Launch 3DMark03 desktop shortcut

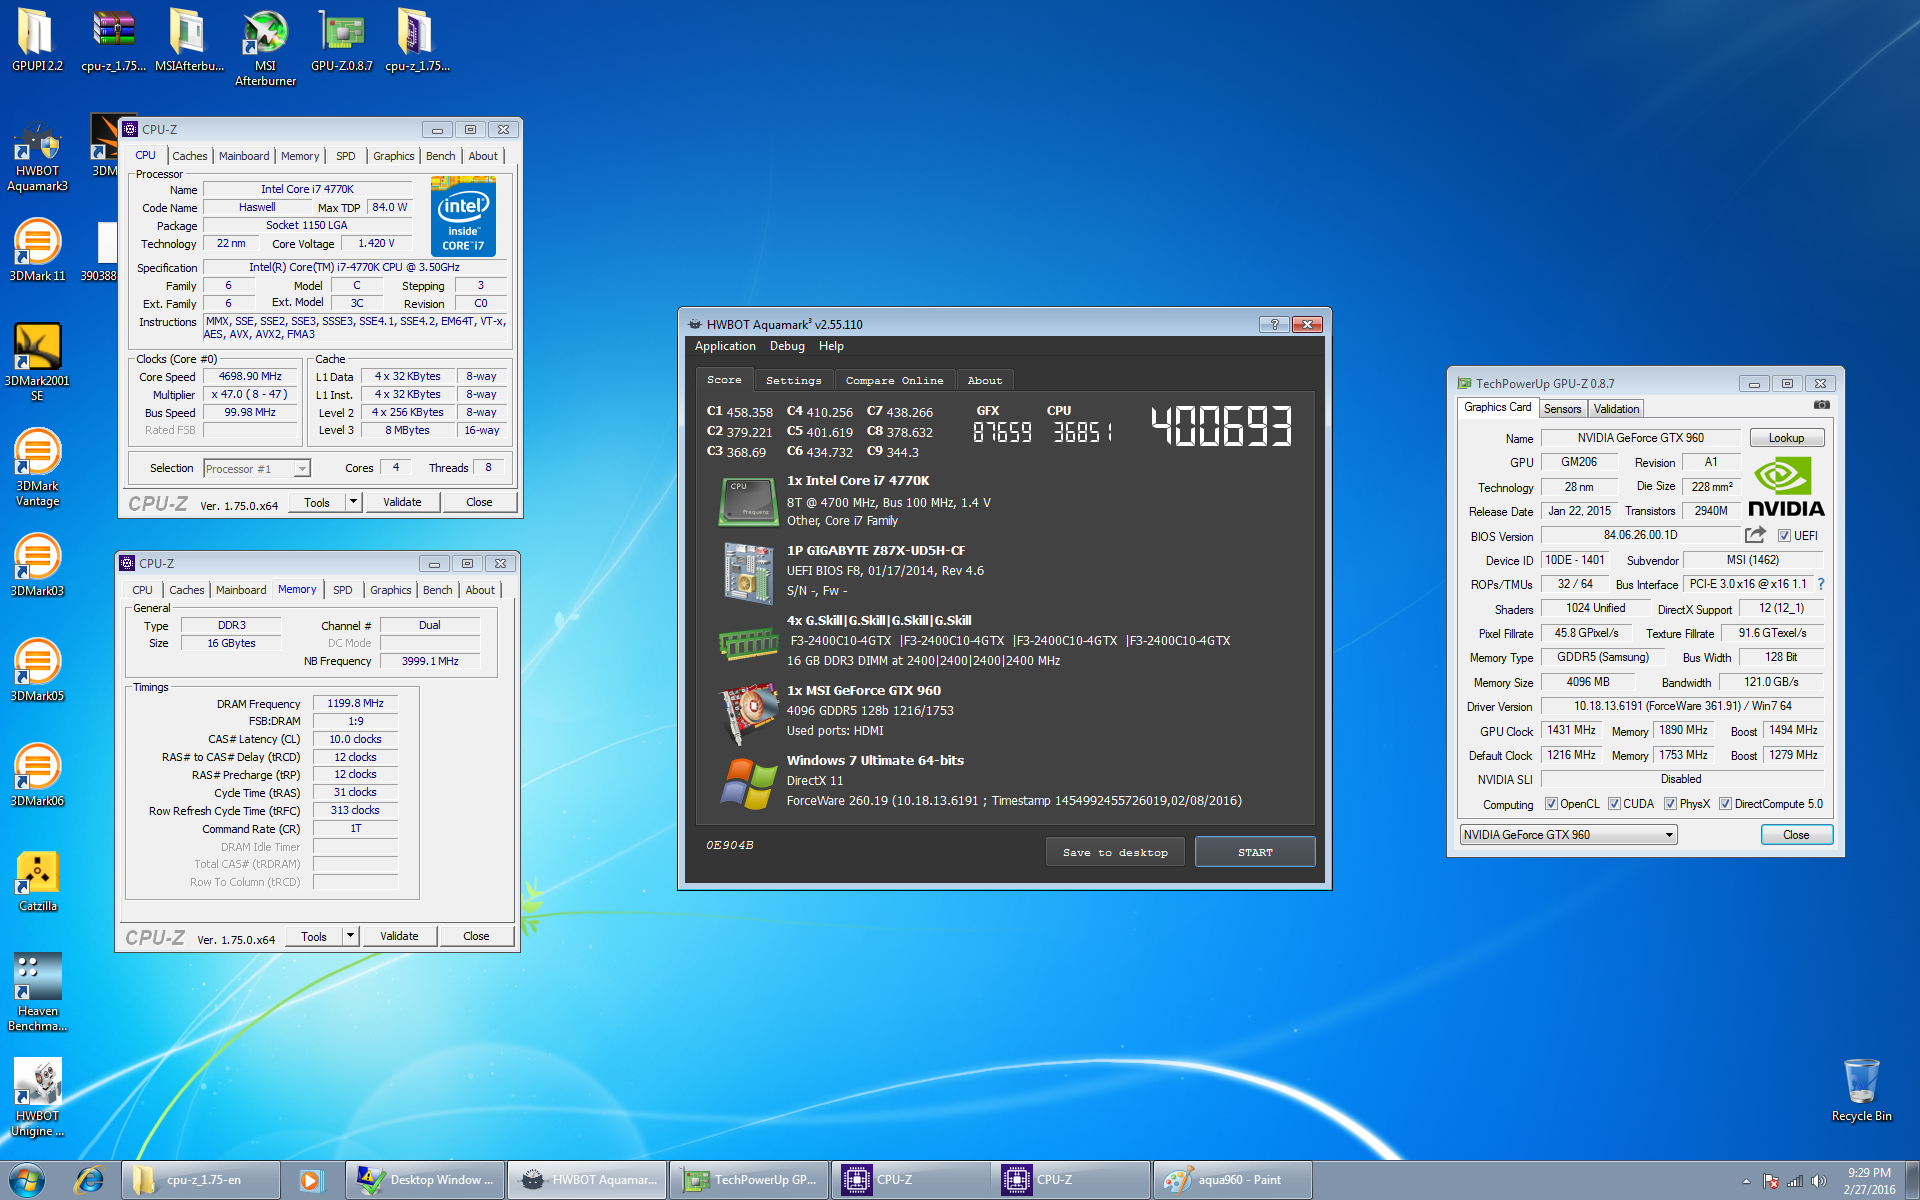[37, 566]
